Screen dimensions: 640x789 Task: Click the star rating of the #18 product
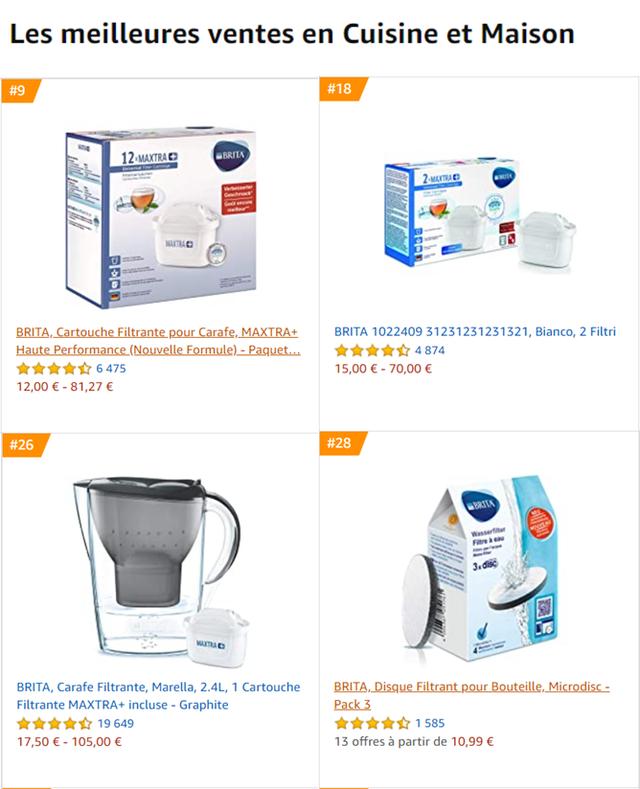click(x=372, y=350)
